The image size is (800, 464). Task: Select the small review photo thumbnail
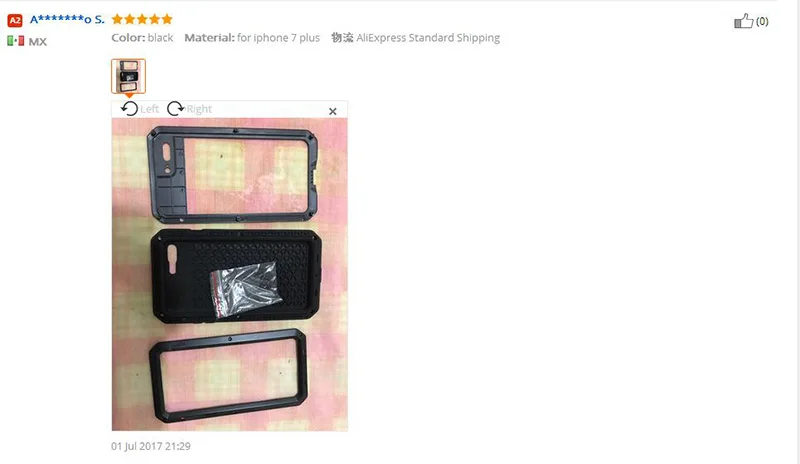[x=129, y=76]
